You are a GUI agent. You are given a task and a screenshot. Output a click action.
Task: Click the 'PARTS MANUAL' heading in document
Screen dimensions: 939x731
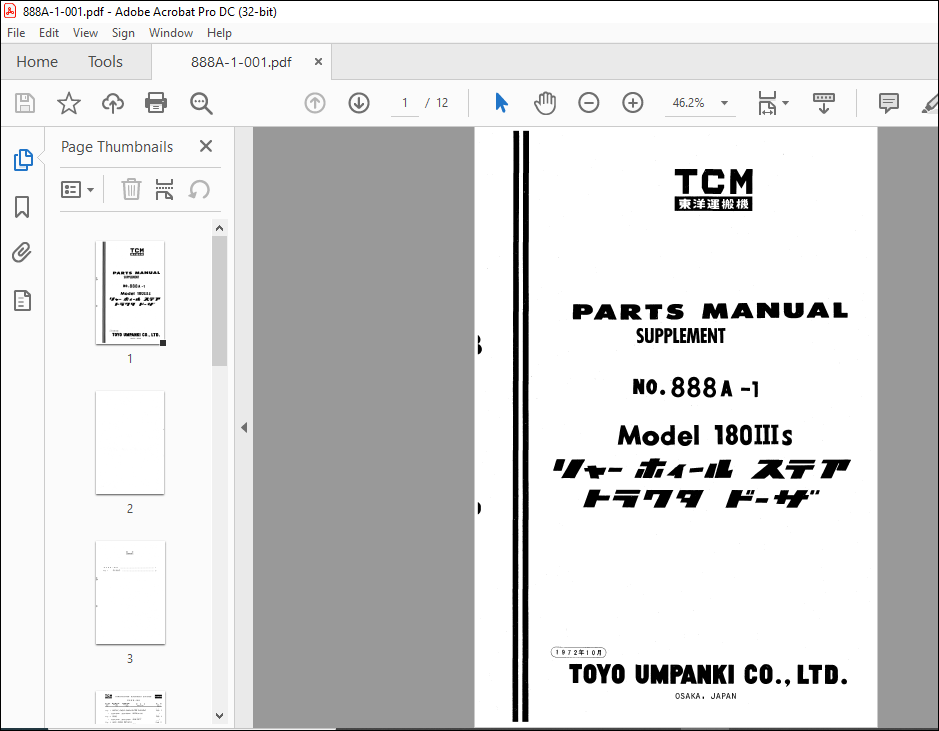tap(710, 311)
